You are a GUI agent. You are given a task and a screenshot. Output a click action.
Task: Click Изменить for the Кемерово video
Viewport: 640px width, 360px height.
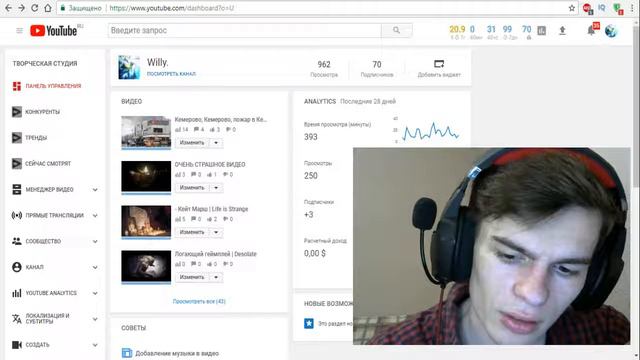pos(192,143)
